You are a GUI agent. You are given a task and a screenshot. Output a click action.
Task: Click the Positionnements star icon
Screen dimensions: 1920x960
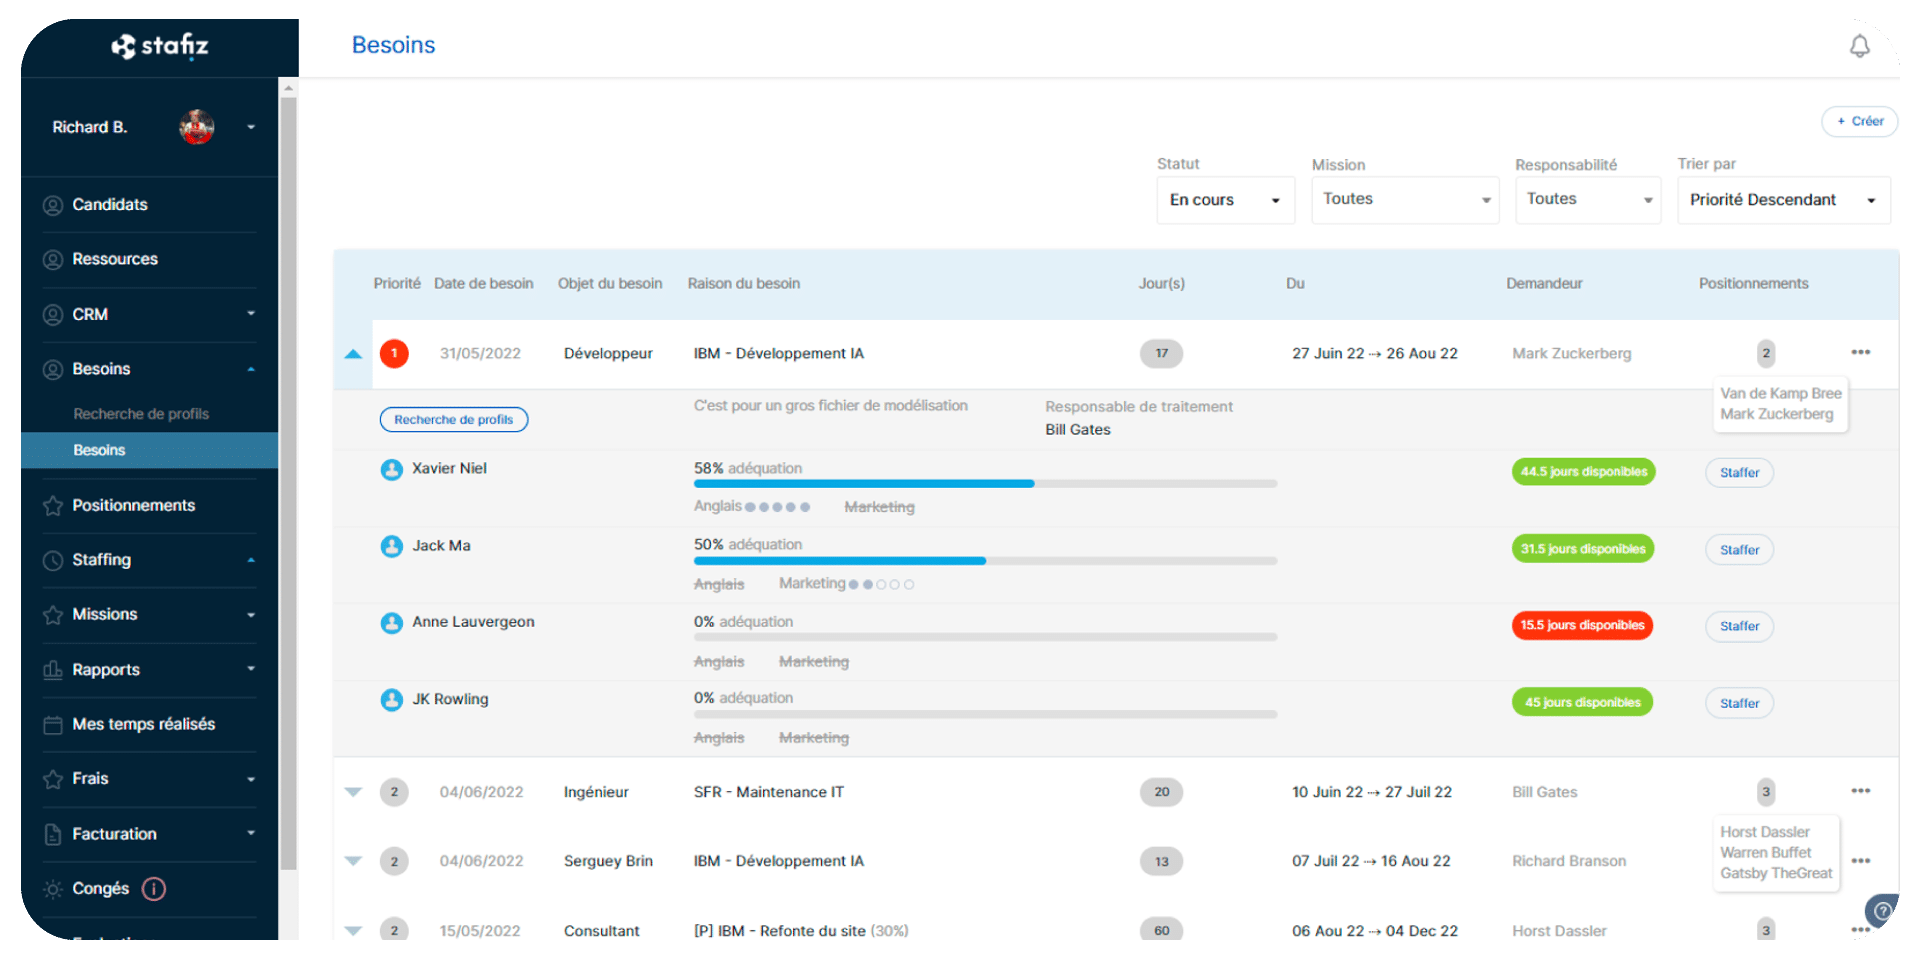(53, 506)
